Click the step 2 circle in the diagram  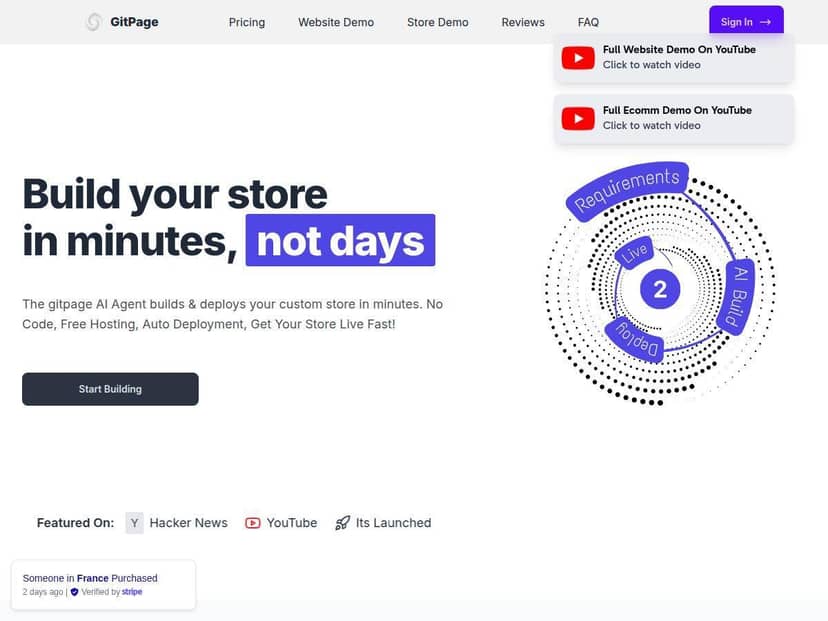(661, 288)
